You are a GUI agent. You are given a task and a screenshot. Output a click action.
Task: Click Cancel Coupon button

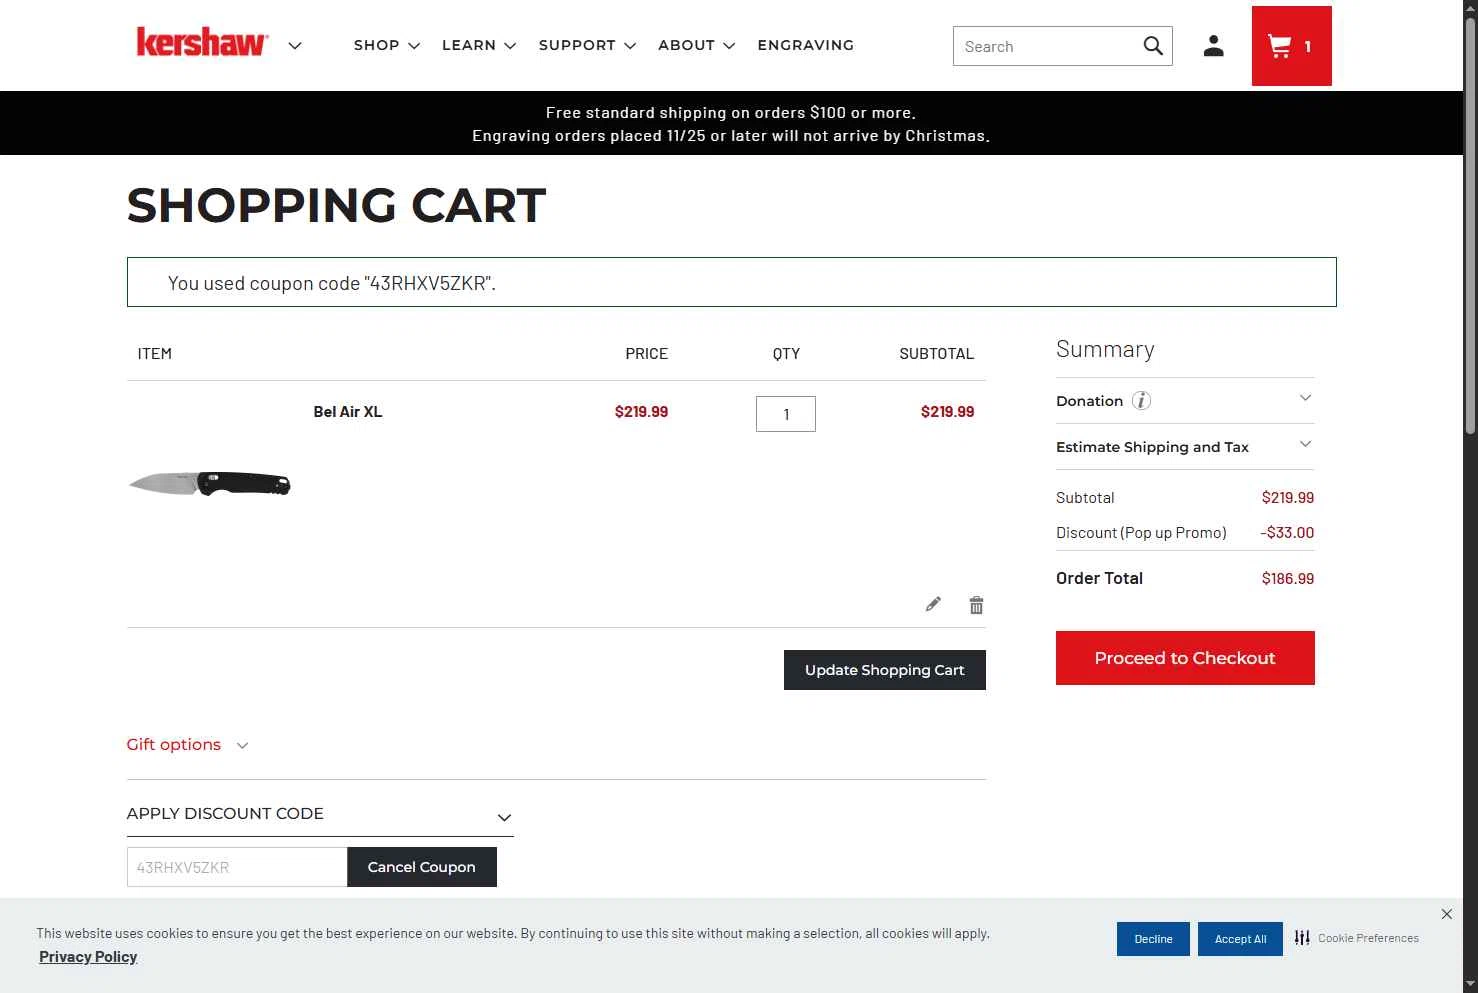422,867
